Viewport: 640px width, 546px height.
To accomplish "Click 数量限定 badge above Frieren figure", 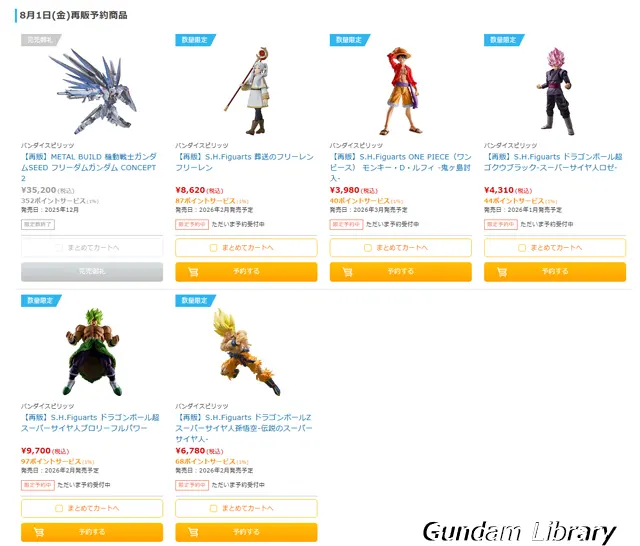I will (x=195, y=40).
